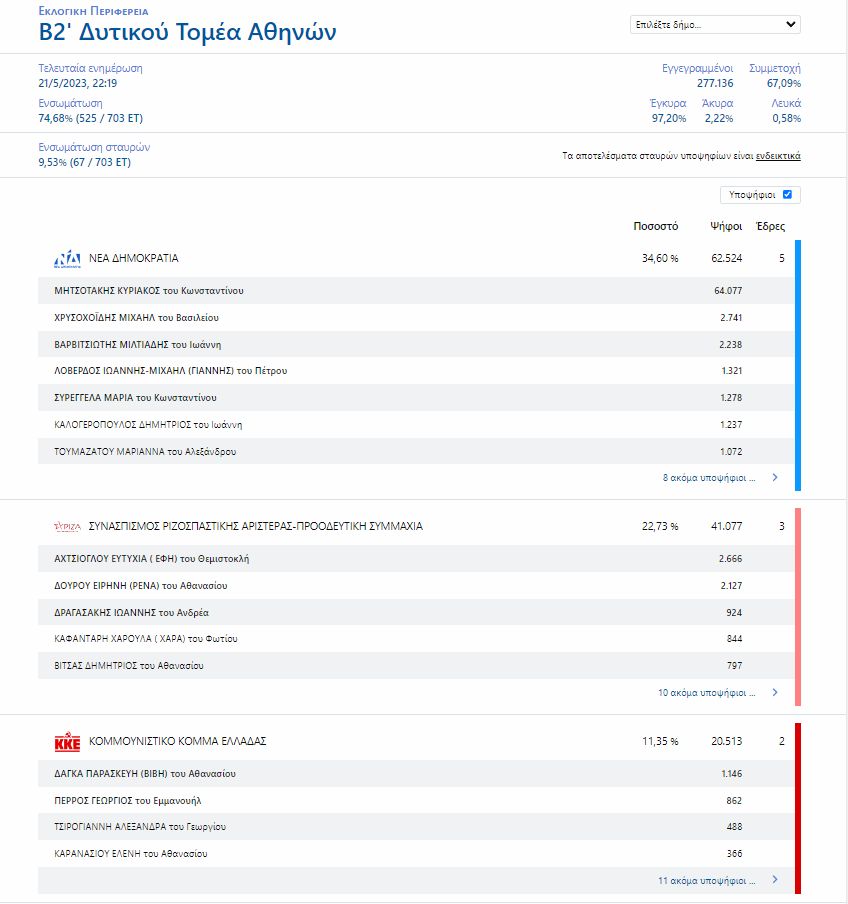Select the Ποσοστό column header
This screenshot has height=904, width=848.
click(656, 226)
